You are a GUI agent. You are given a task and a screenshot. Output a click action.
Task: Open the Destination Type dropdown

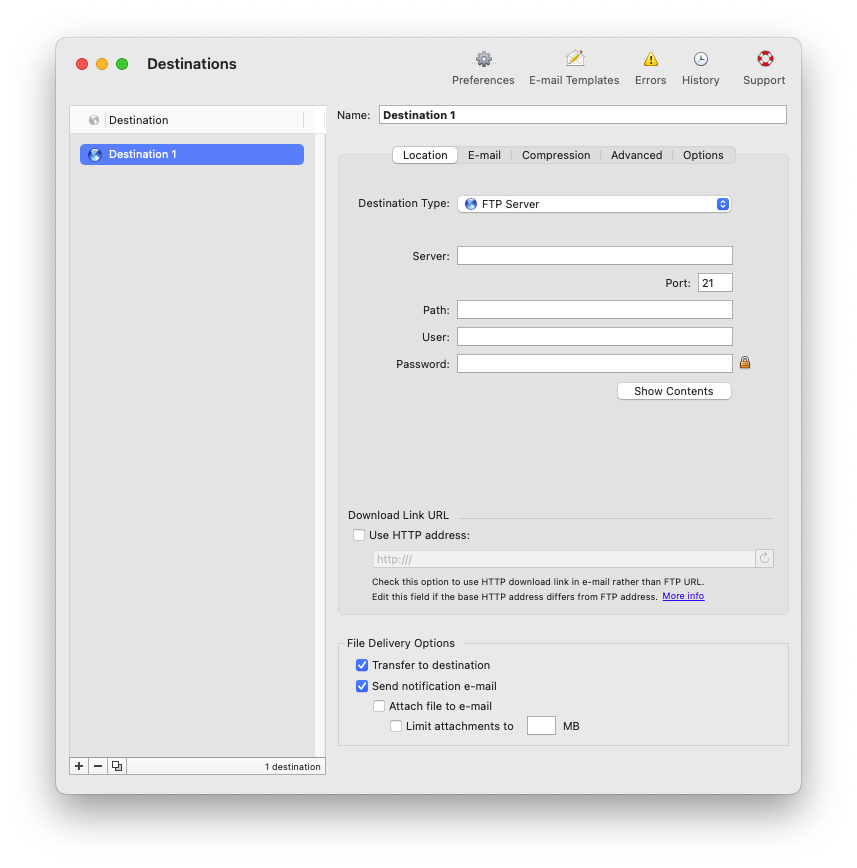594,204
